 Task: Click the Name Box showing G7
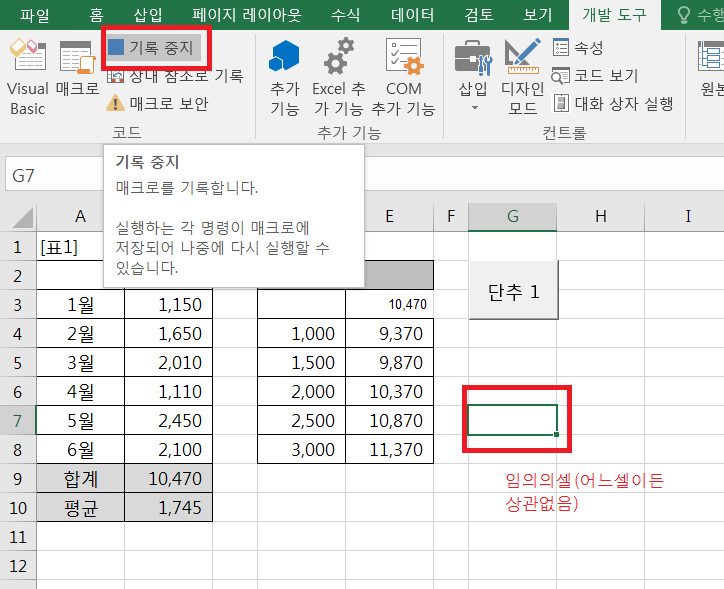[x=50, y=176]
